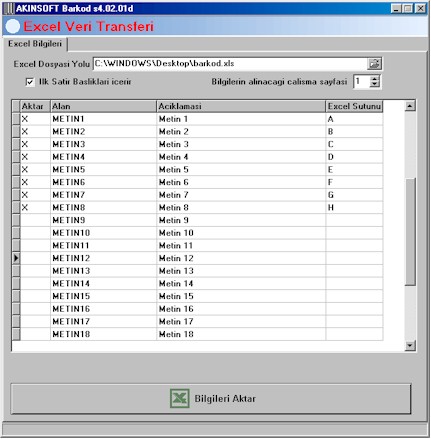The width and height of the screenshot is (431, 439).
Task: Click the Excel Sutunu column header
Action: click(354, 106)
